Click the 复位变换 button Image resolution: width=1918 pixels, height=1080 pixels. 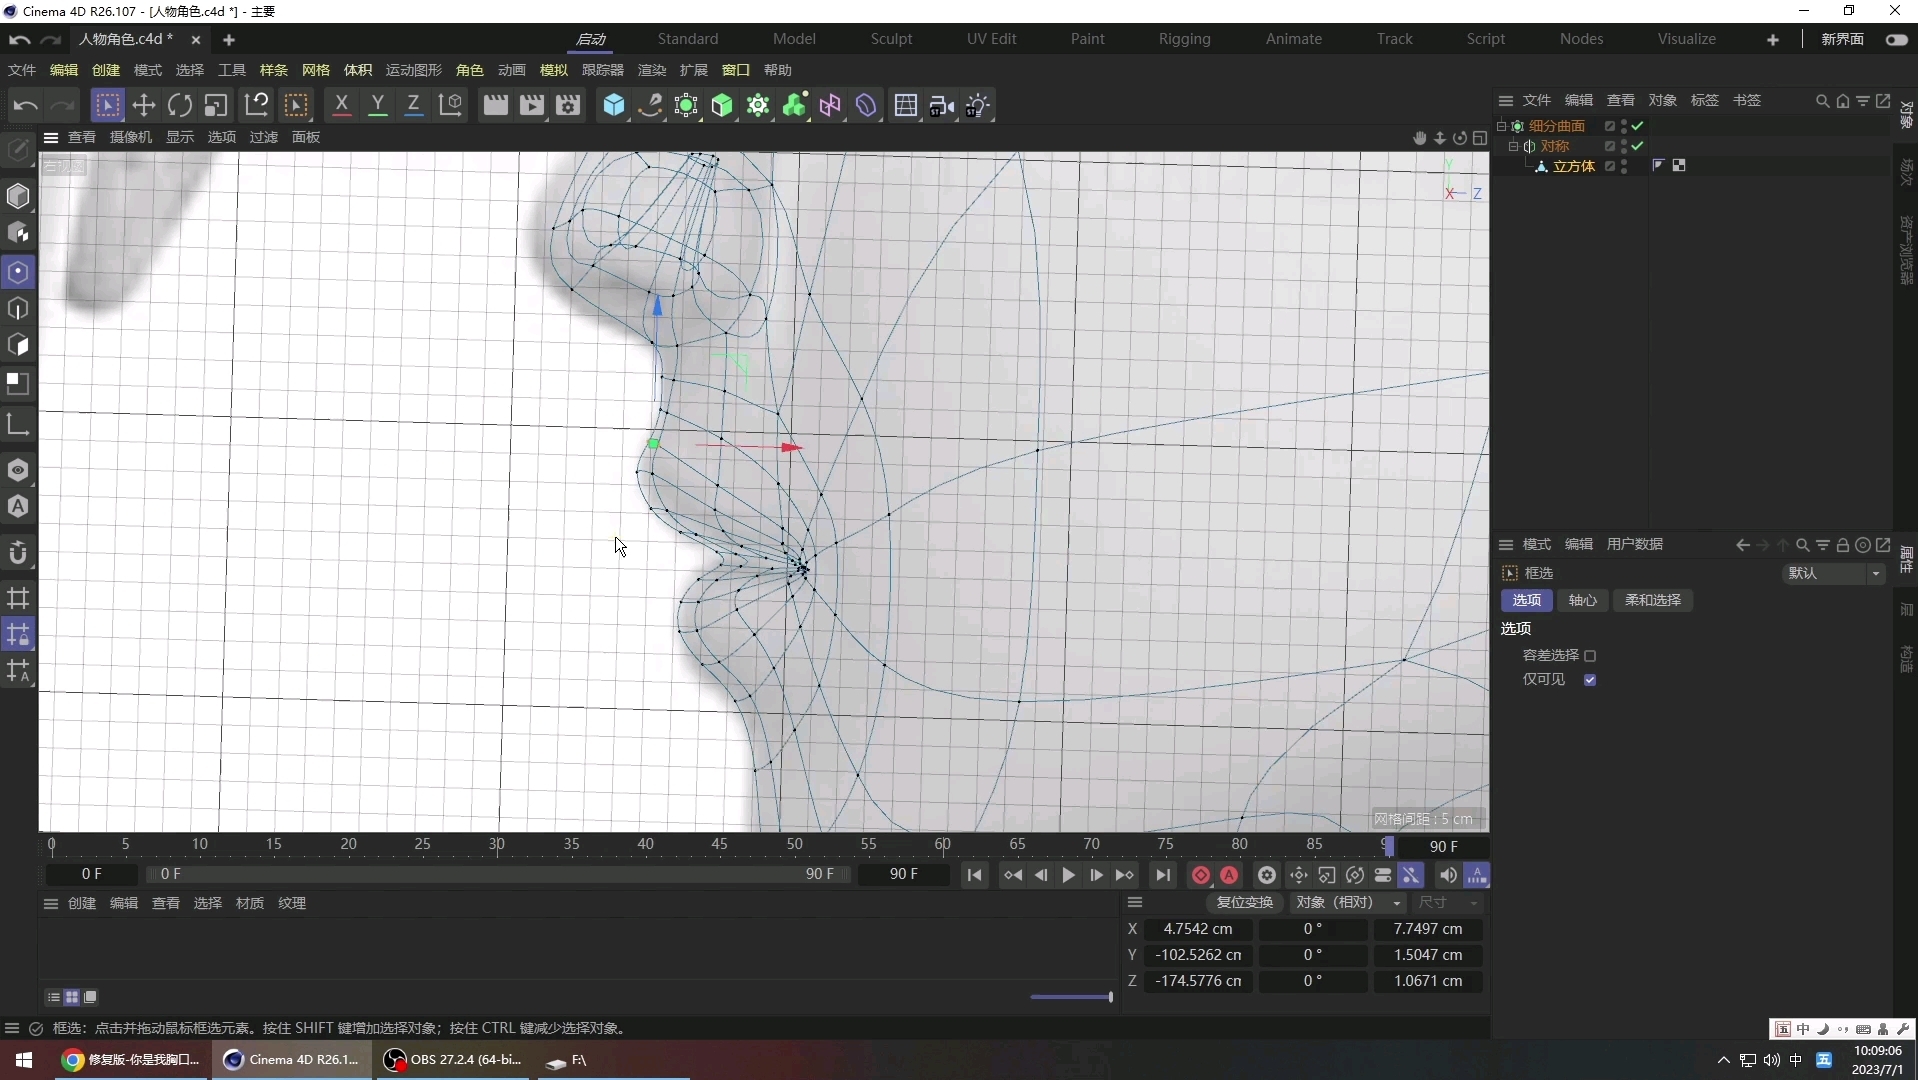tap(1244, 903)
